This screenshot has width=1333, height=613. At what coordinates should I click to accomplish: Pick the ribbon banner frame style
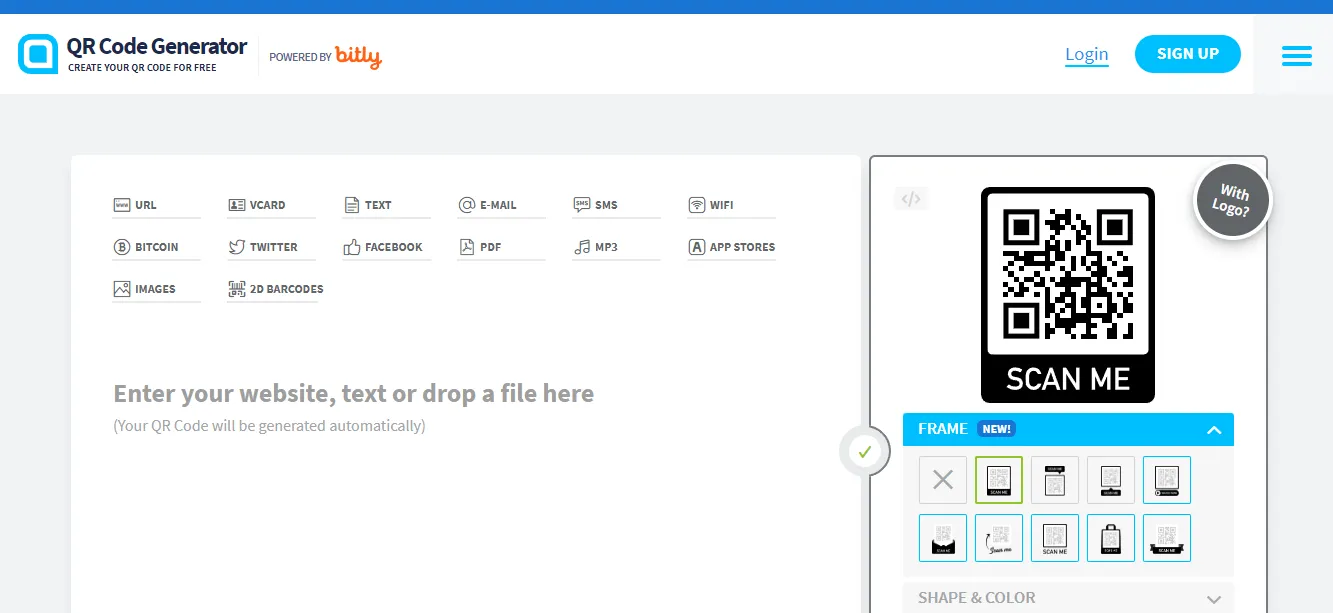pos(1167,538)
